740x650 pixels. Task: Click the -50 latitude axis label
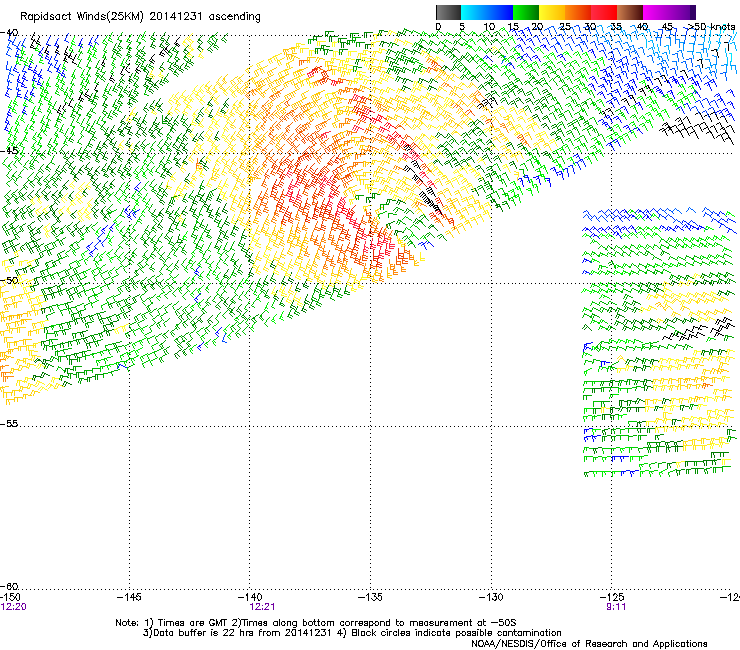pos(9,280)
